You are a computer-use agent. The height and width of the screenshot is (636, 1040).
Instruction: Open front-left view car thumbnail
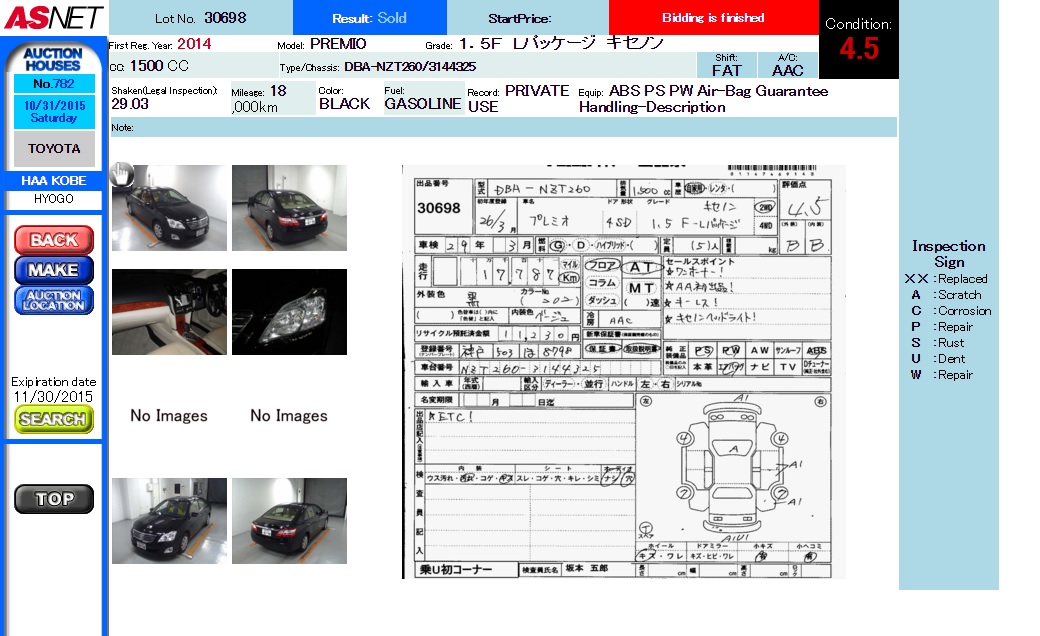(169, 207)
